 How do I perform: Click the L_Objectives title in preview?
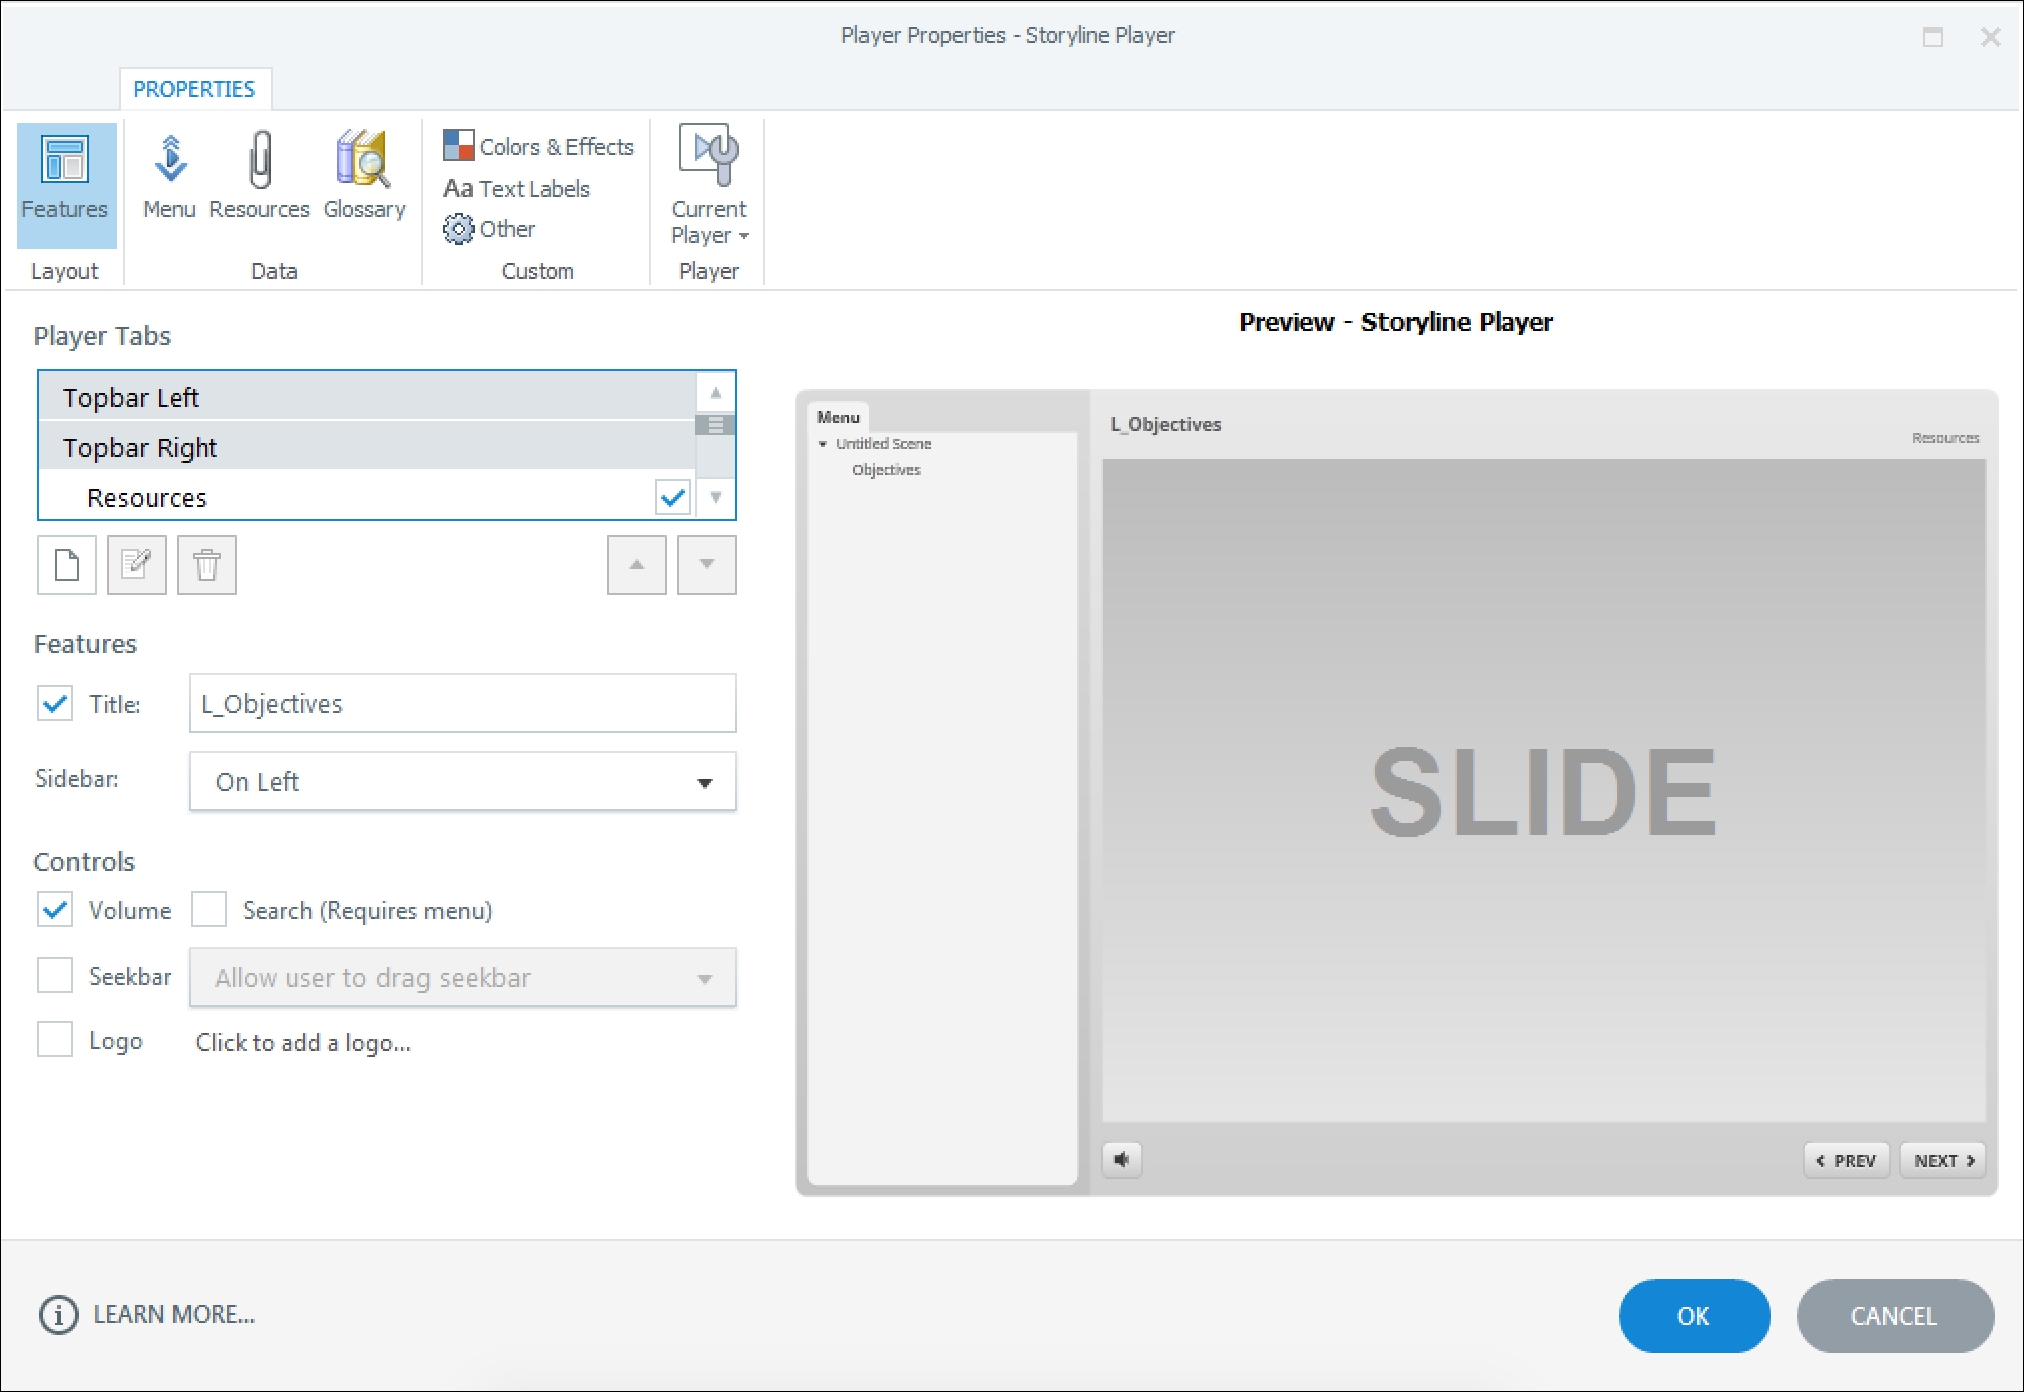(1166, 424)
